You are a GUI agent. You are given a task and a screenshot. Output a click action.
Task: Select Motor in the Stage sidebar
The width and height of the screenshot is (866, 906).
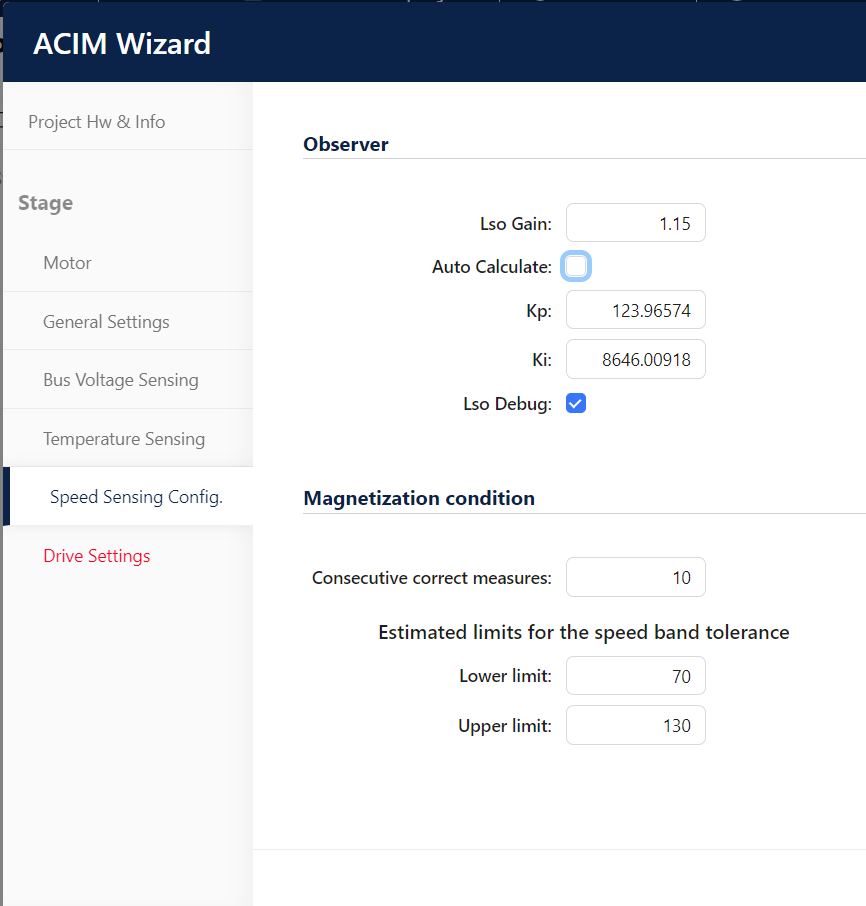point(68,263)
